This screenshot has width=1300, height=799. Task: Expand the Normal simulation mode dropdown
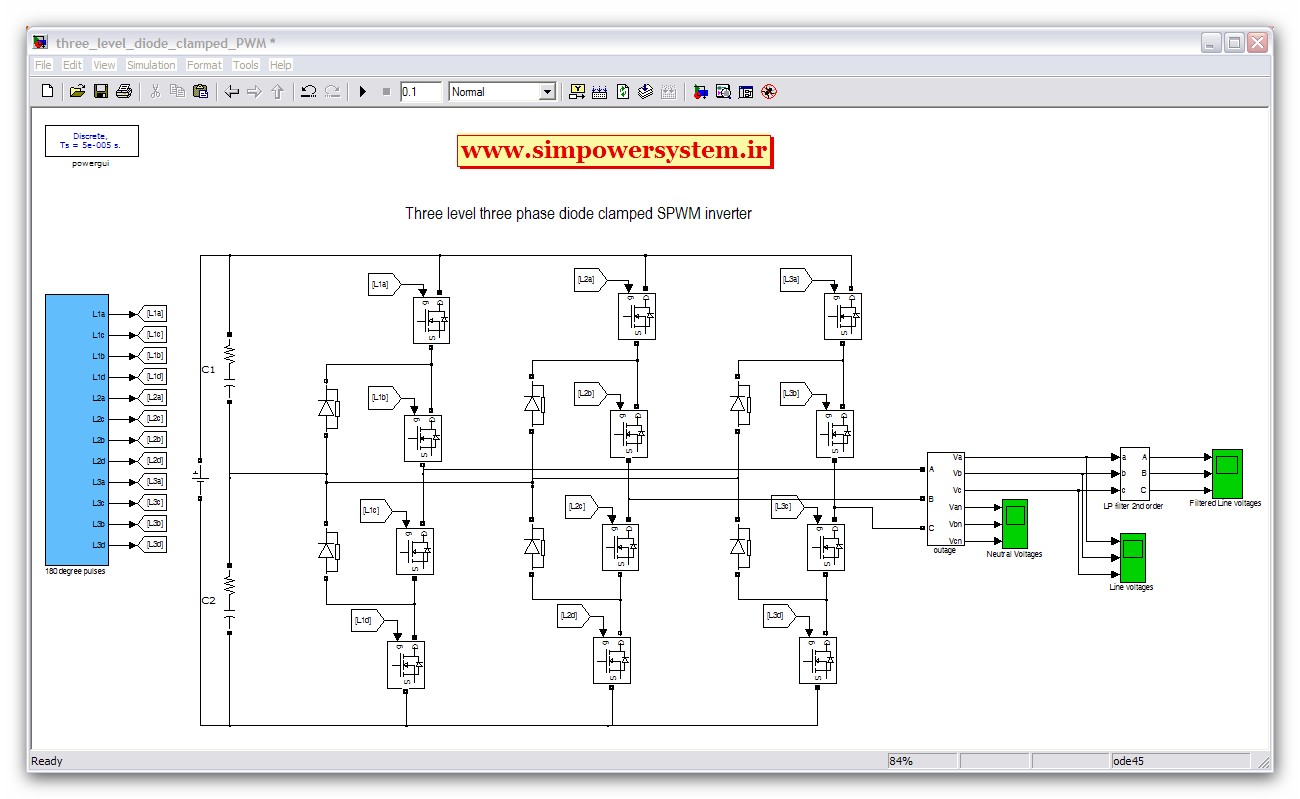point(546,92)
